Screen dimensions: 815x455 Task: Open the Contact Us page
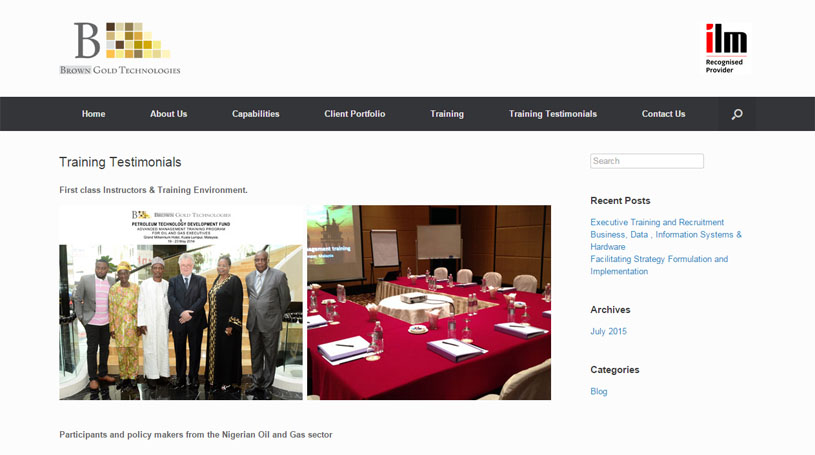[x=663, y=114]
